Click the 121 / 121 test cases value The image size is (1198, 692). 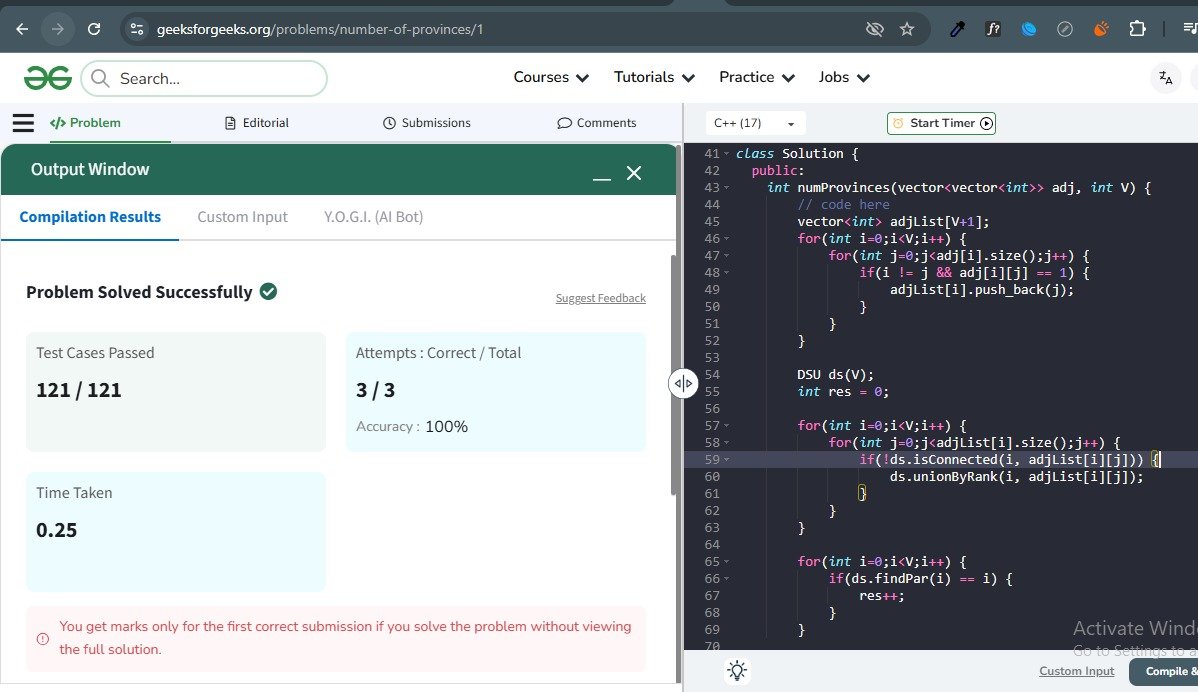(79, 390)
